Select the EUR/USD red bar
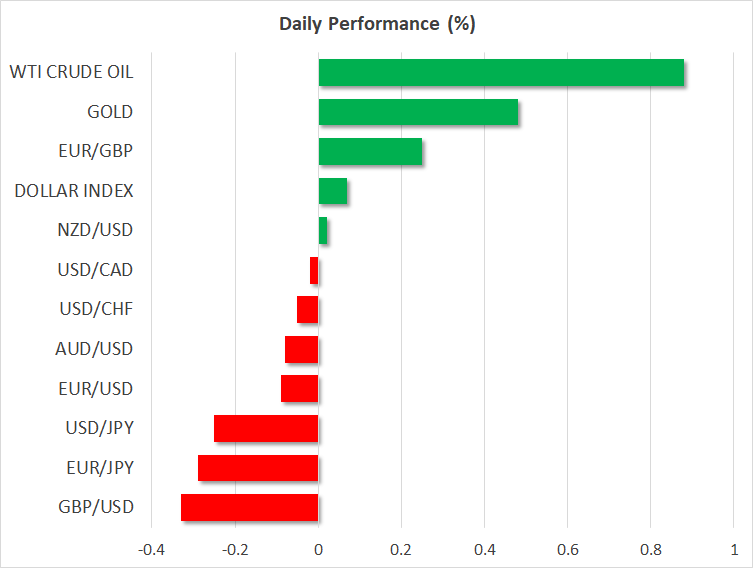The height and width of the screenshot is (568, 753). click(x=300, y=389)
